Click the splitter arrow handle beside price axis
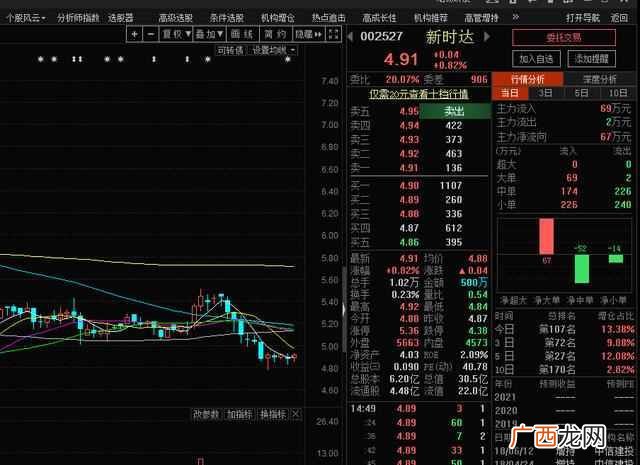 [344, 310]
